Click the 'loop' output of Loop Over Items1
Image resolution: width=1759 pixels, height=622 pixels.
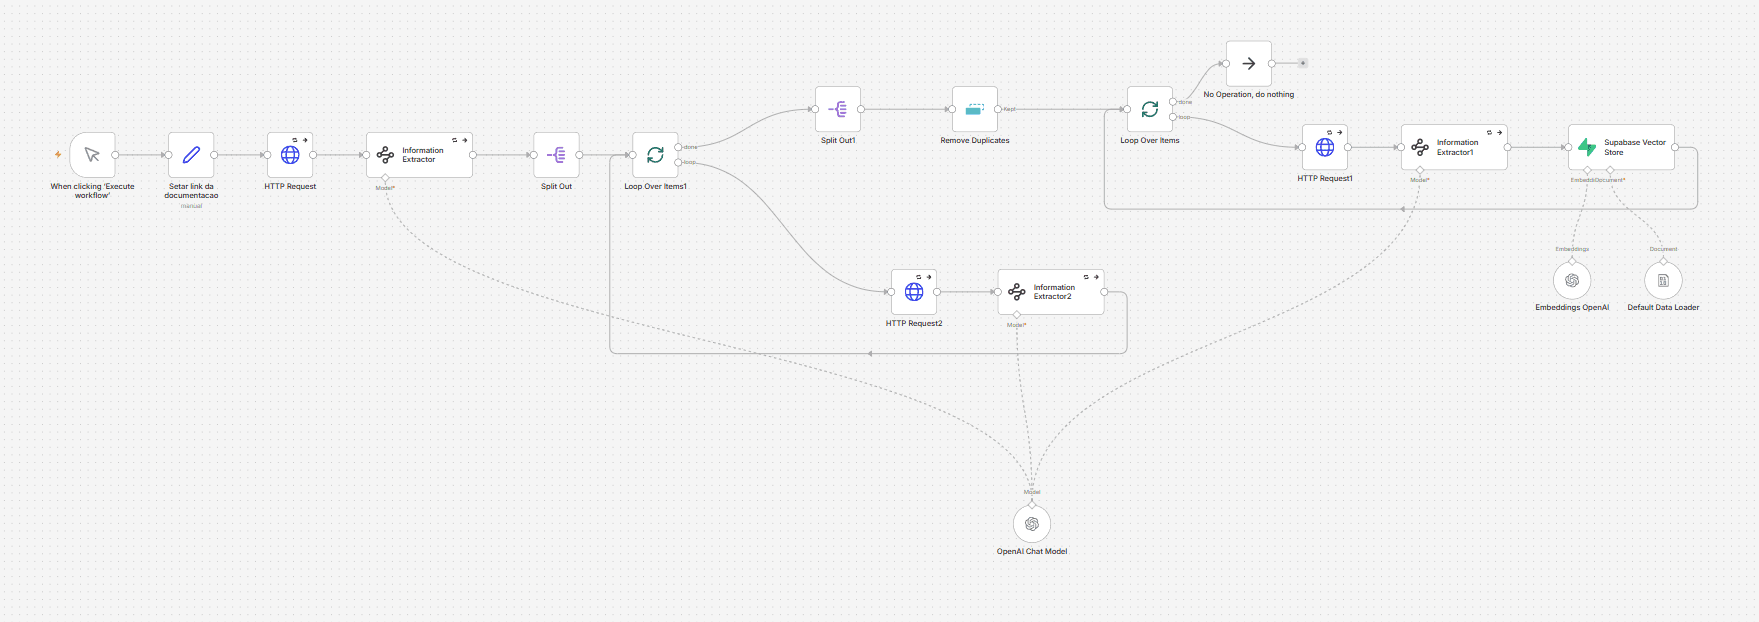tap(679, 162)
